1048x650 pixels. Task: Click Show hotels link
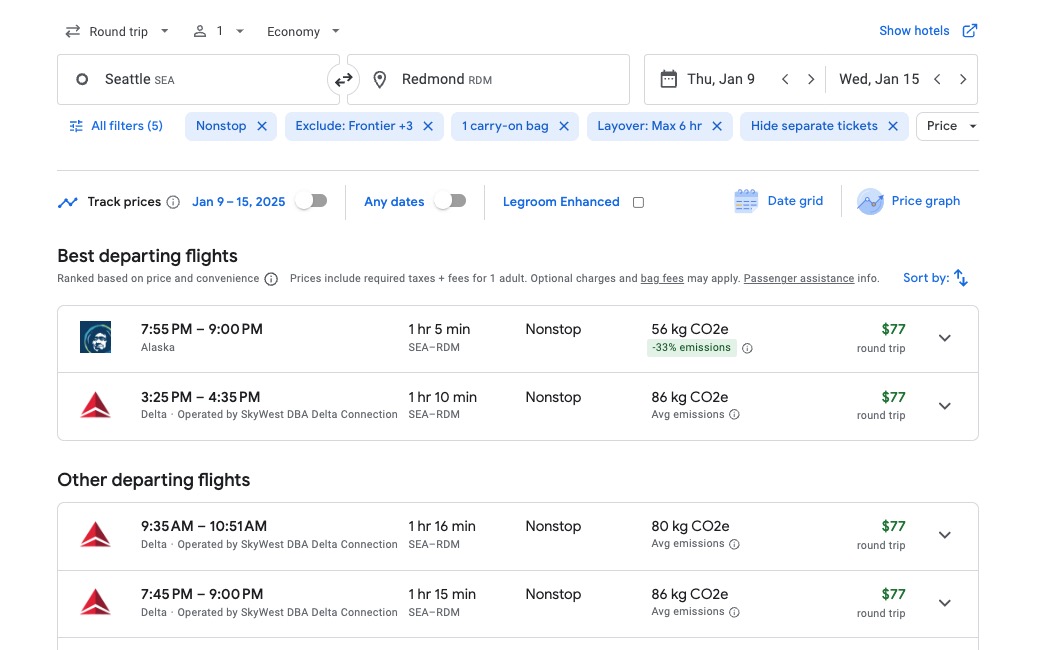[914, 30]
